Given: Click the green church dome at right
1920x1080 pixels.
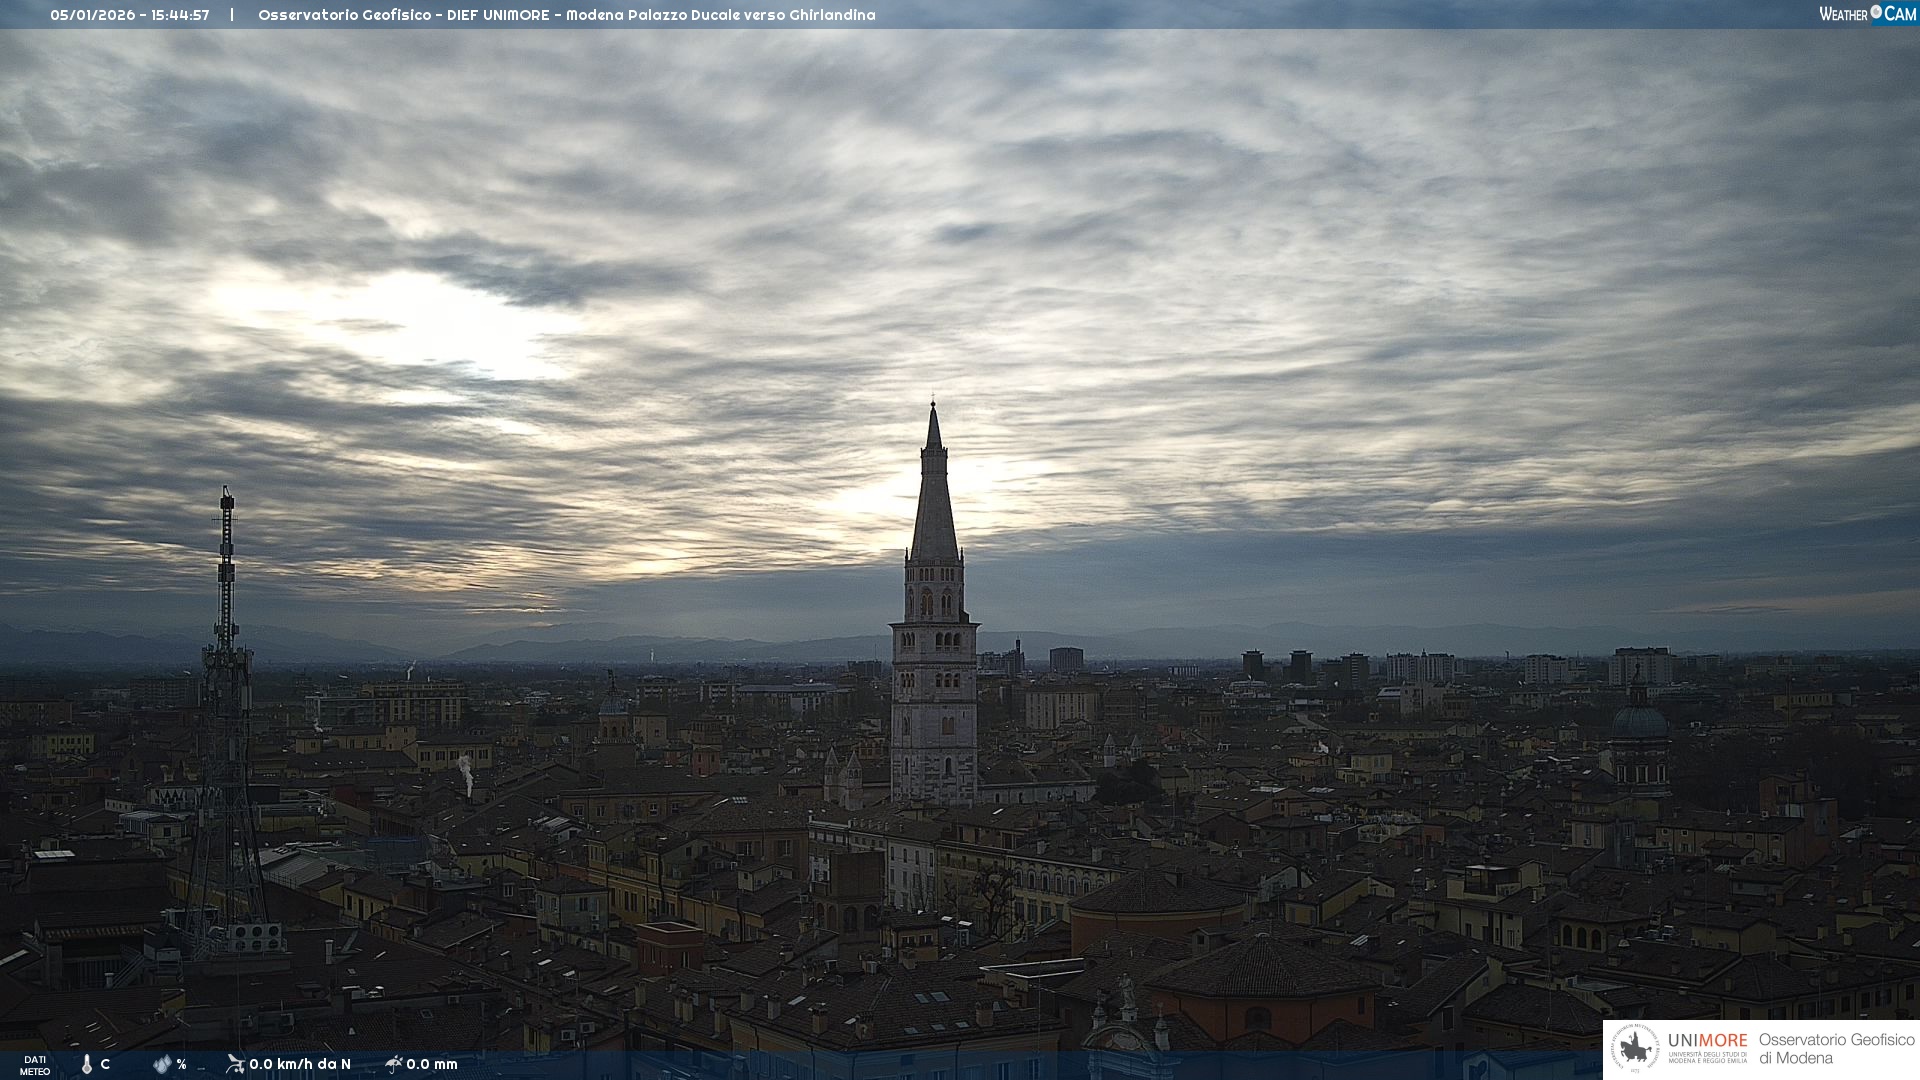Looking at the screenshot, I should 1639,722.
